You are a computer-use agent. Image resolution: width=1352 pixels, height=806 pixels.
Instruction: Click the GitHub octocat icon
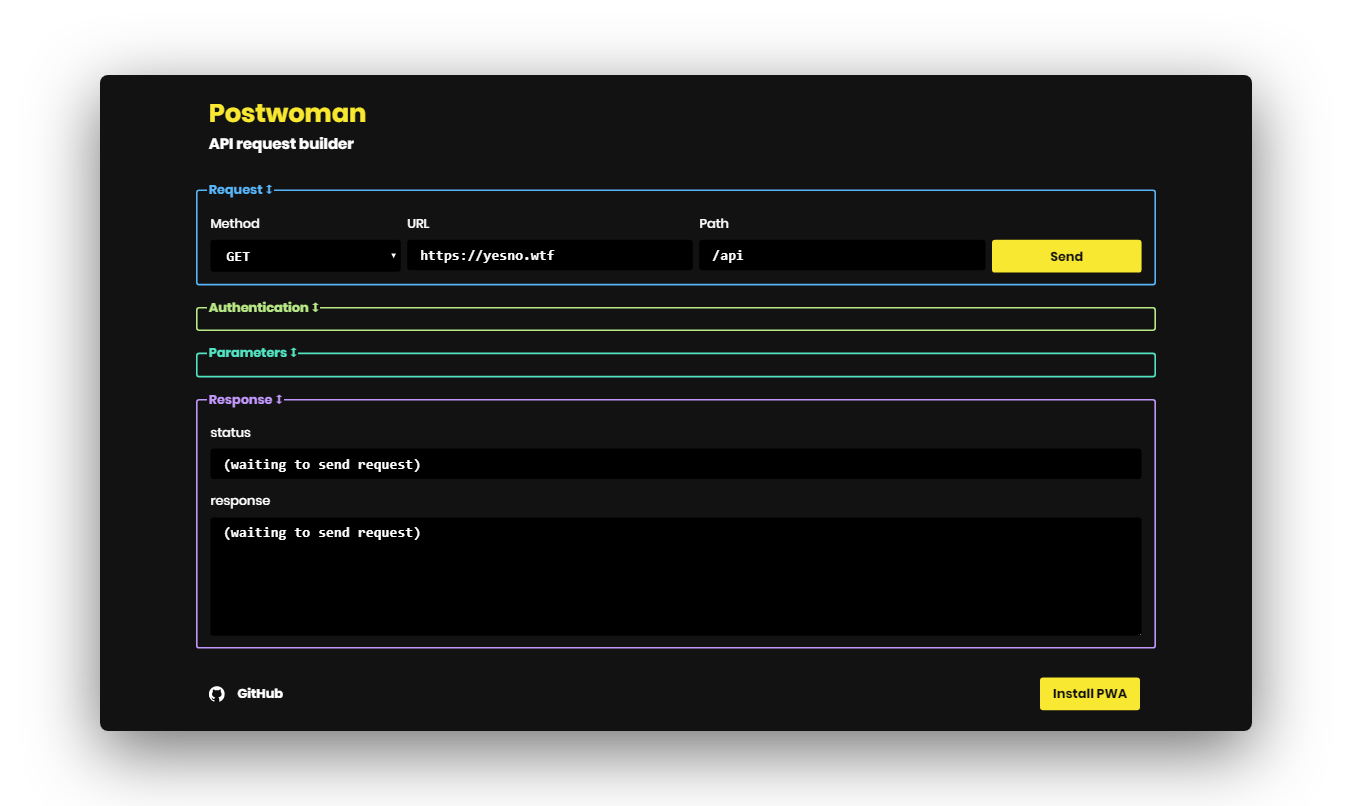coord(217,694)
